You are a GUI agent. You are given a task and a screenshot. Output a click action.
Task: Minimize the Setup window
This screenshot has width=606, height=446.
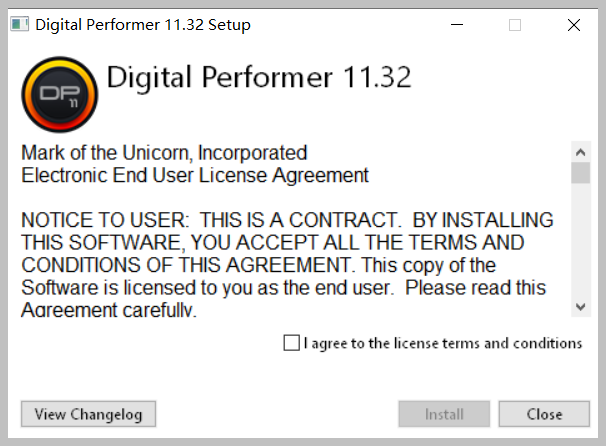tap(457, 25)
